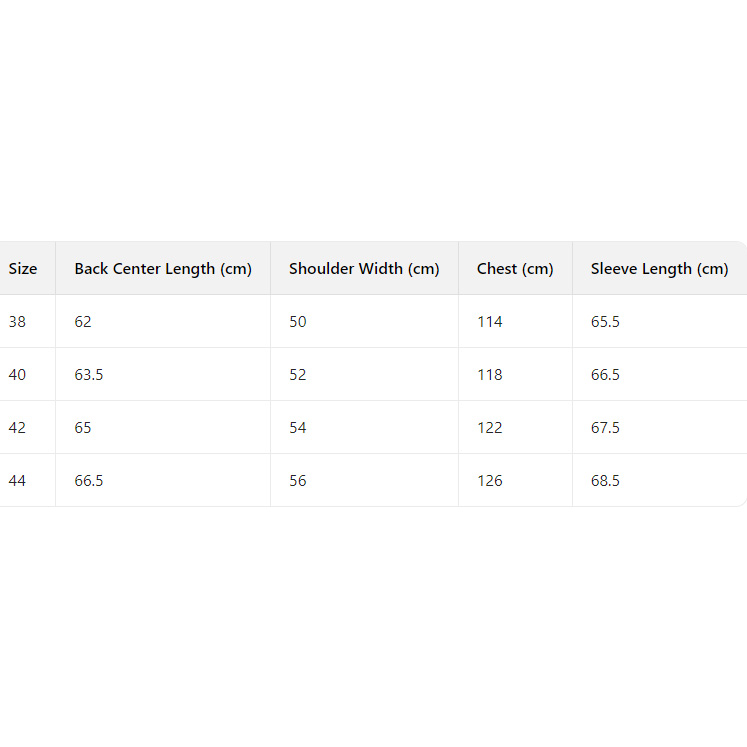Select sleeve length value 68.5
The width and height of the screenshot is (747, 747).
(x=605, y=480)
